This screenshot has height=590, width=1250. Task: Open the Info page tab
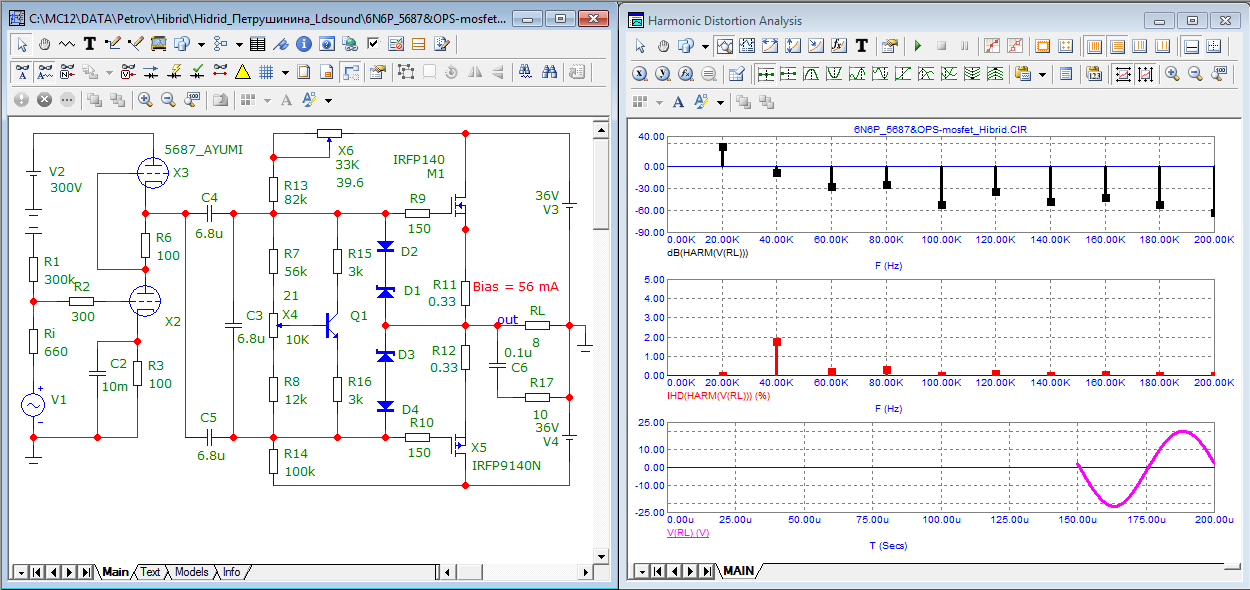click(231, 572)
